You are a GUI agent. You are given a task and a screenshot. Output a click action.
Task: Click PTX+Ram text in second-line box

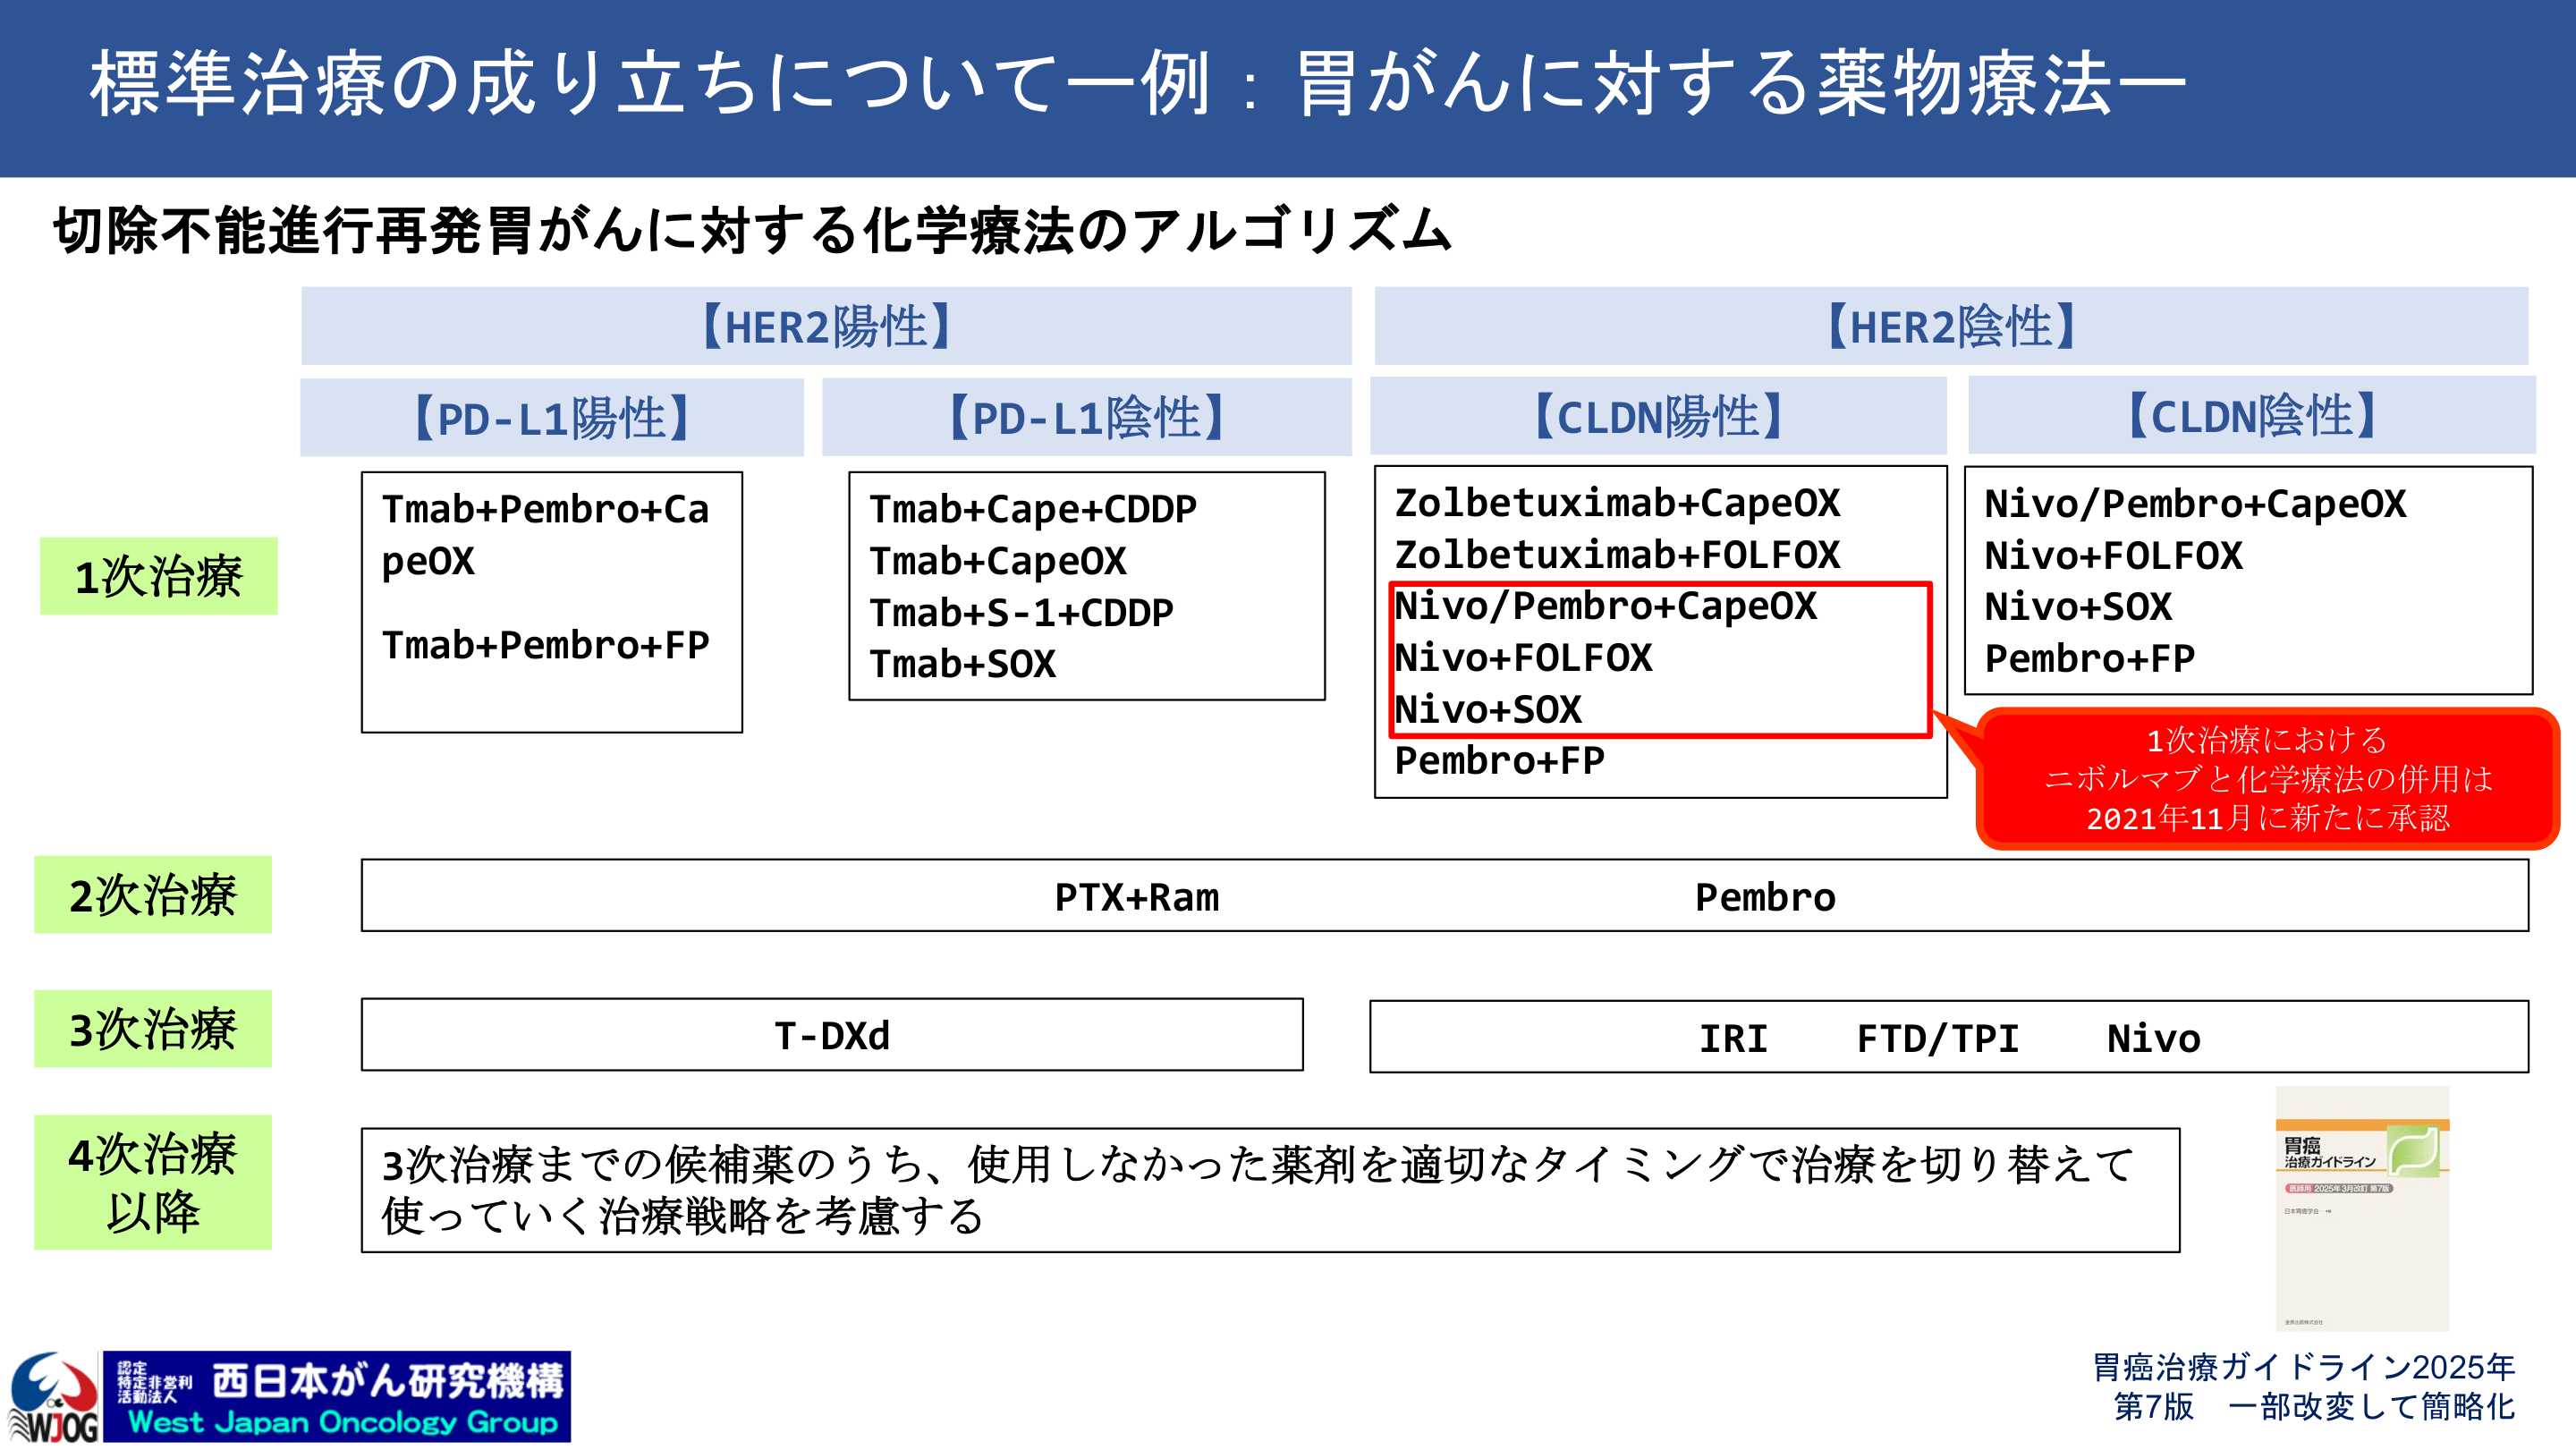1137,897
